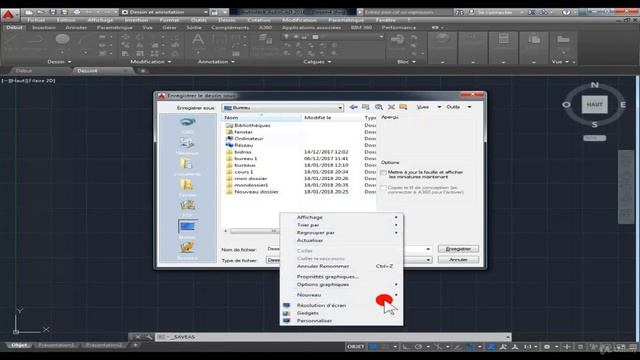
Task: Open the AutoCAD application menu logo button
Action: pos(9,15)
